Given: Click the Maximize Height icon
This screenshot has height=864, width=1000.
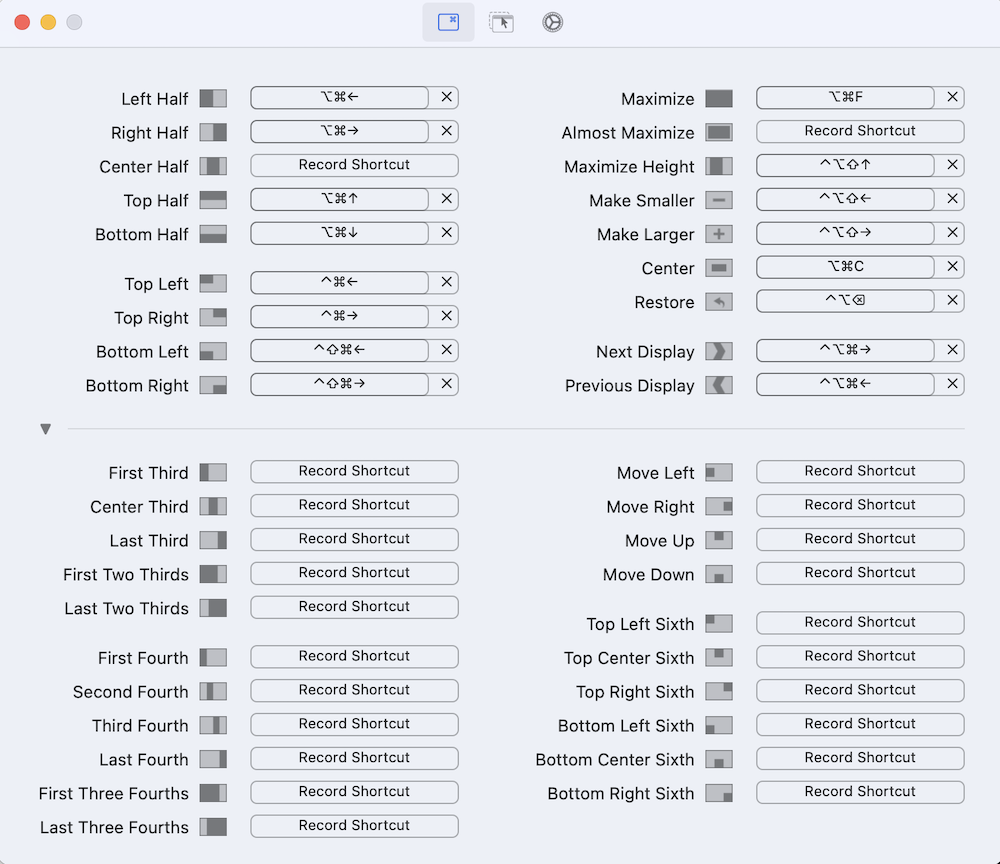Looking at the screenshot, I should tap(719, 166).
